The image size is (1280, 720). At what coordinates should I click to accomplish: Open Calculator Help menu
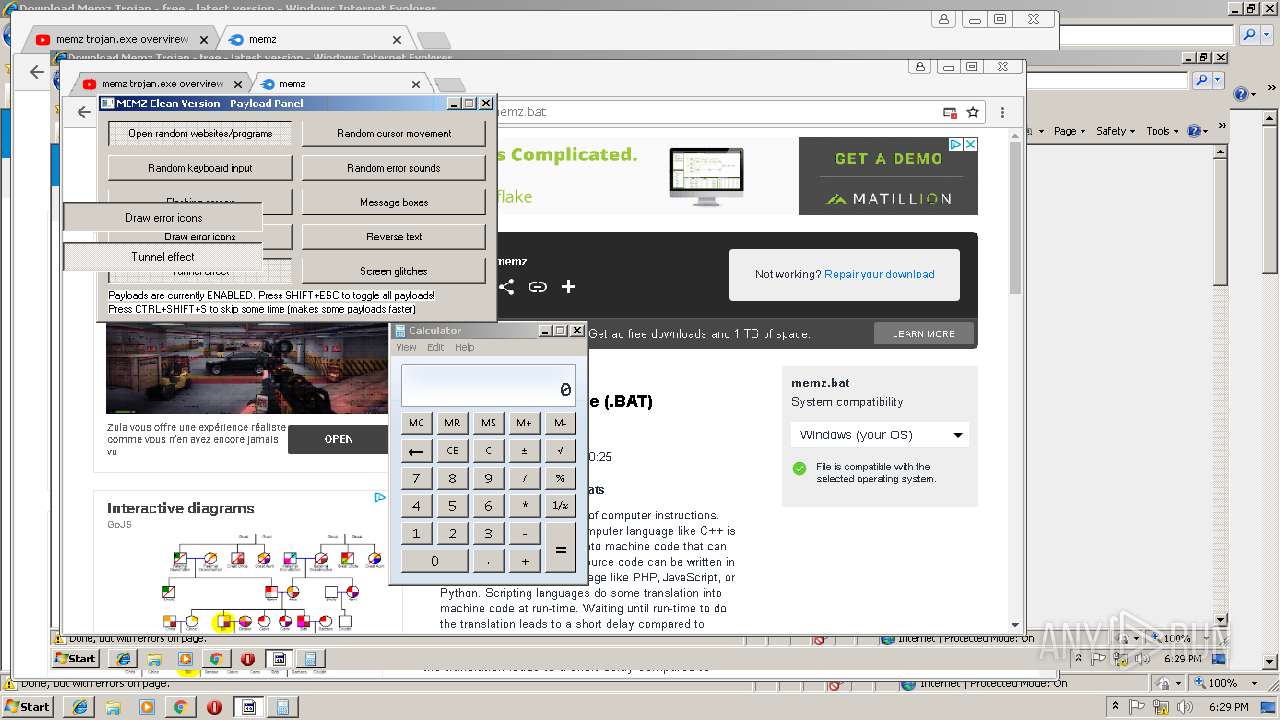pyautogui.click(x=465, y=348)
